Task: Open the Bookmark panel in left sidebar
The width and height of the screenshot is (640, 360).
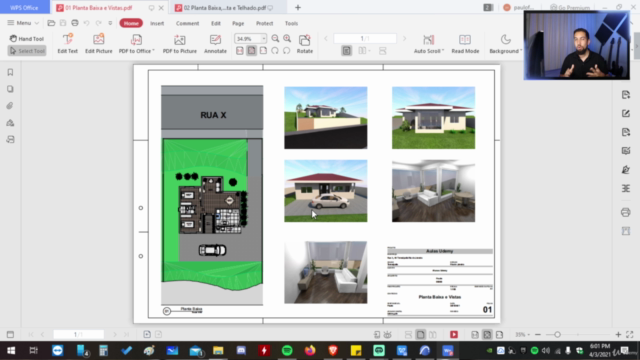Action: coord(10,72)
